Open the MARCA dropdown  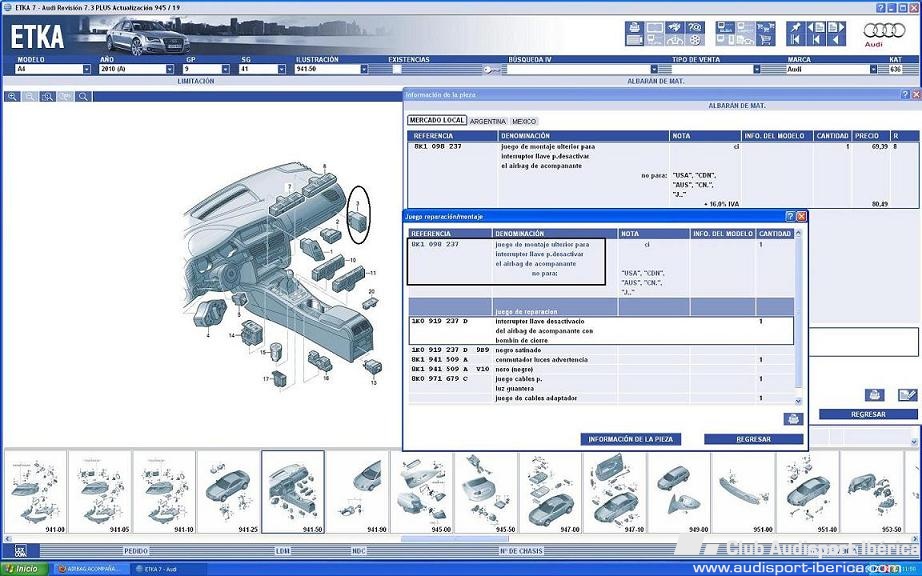(x=873, y=69)
